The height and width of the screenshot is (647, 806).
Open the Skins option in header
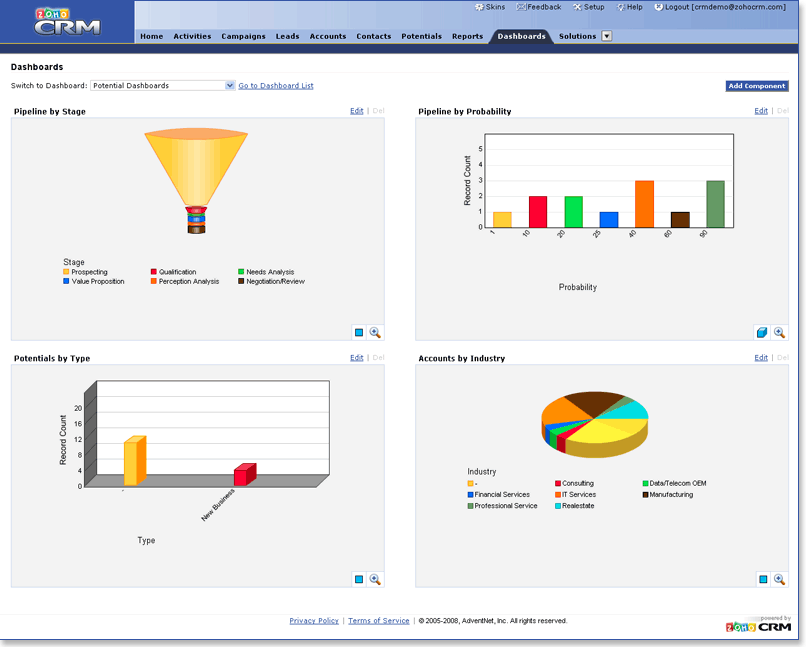click(490, 7)
